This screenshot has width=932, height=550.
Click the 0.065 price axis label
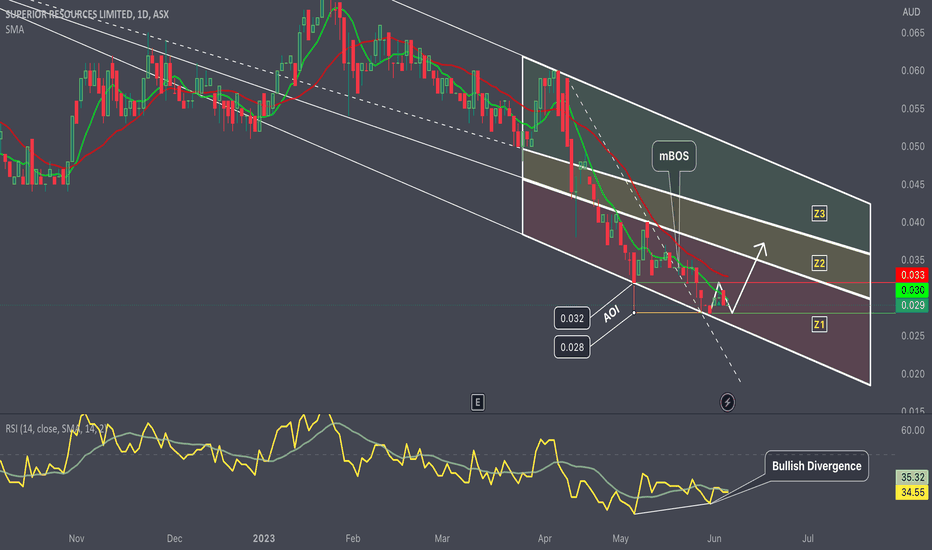[x=912, y=33]
